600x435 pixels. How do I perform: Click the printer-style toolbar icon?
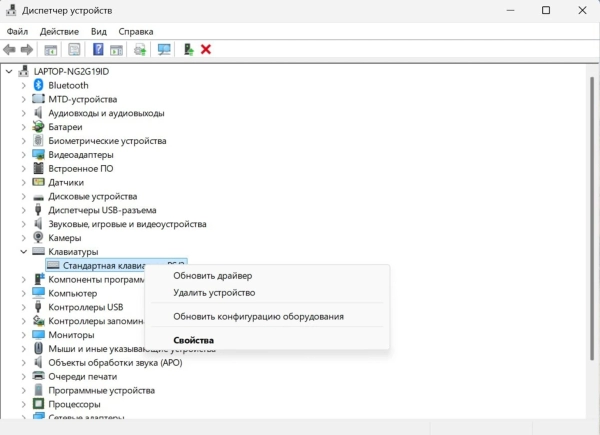point(140,49)
